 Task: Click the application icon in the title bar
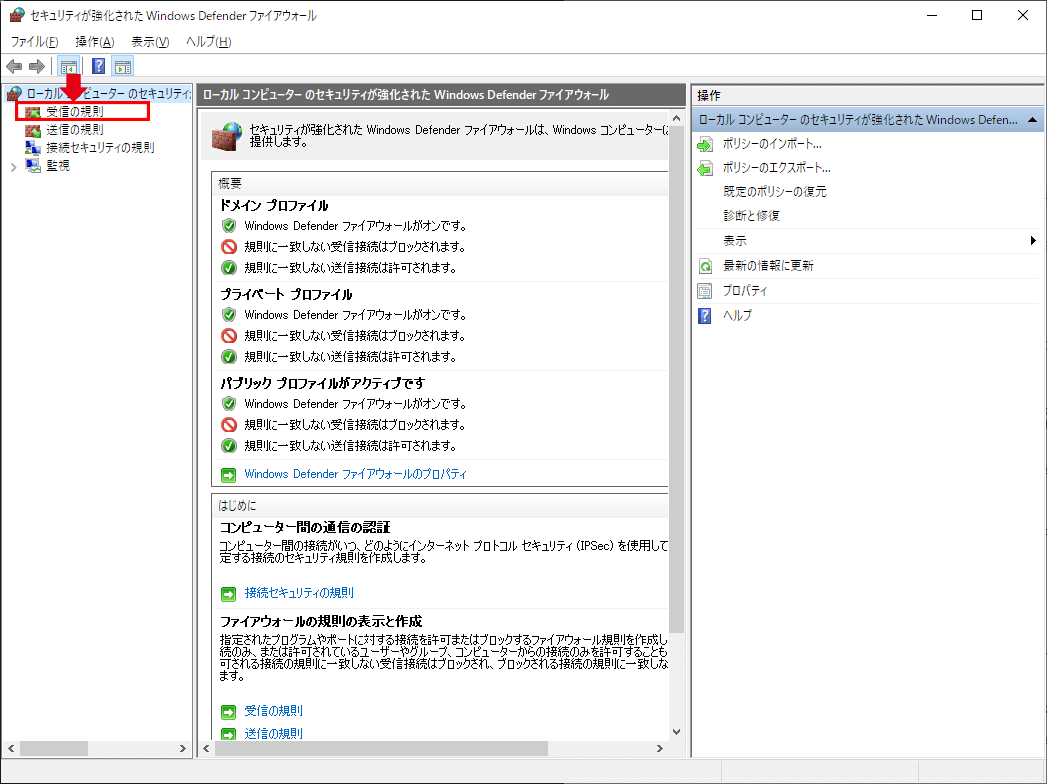click(17, 15)
